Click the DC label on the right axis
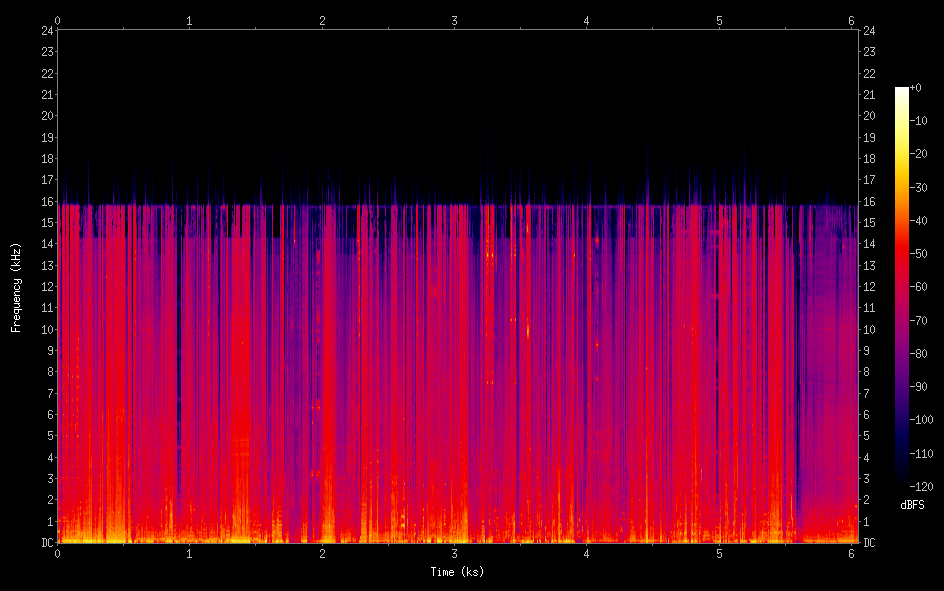The width and height of the screenshot is (944, 591). click(869, 543)
